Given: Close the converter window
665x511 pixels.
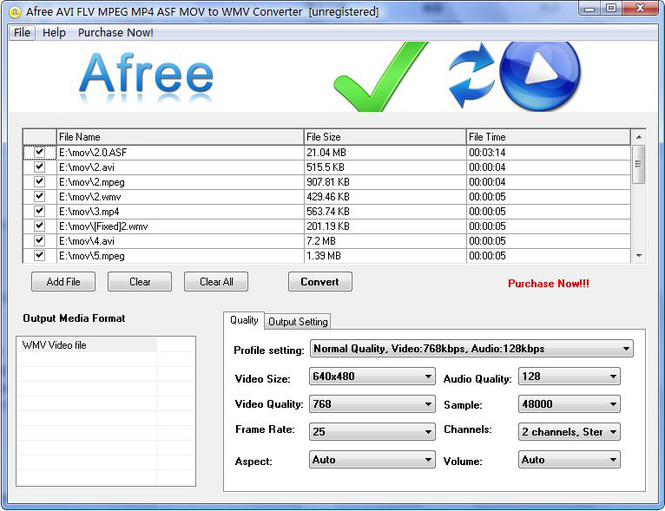Looking at the screenshot, I should [x=640, y=8].
